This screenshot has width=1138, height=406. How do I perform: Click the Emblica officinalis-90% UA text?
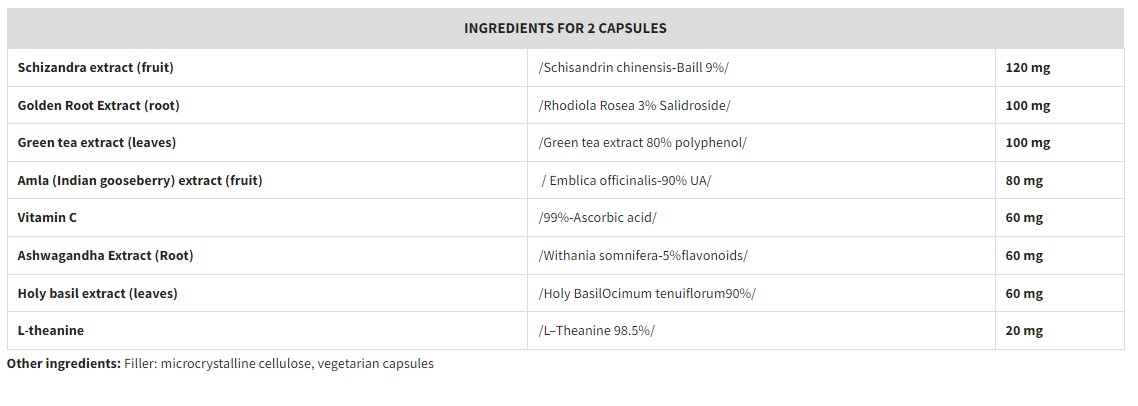(626, 181)
